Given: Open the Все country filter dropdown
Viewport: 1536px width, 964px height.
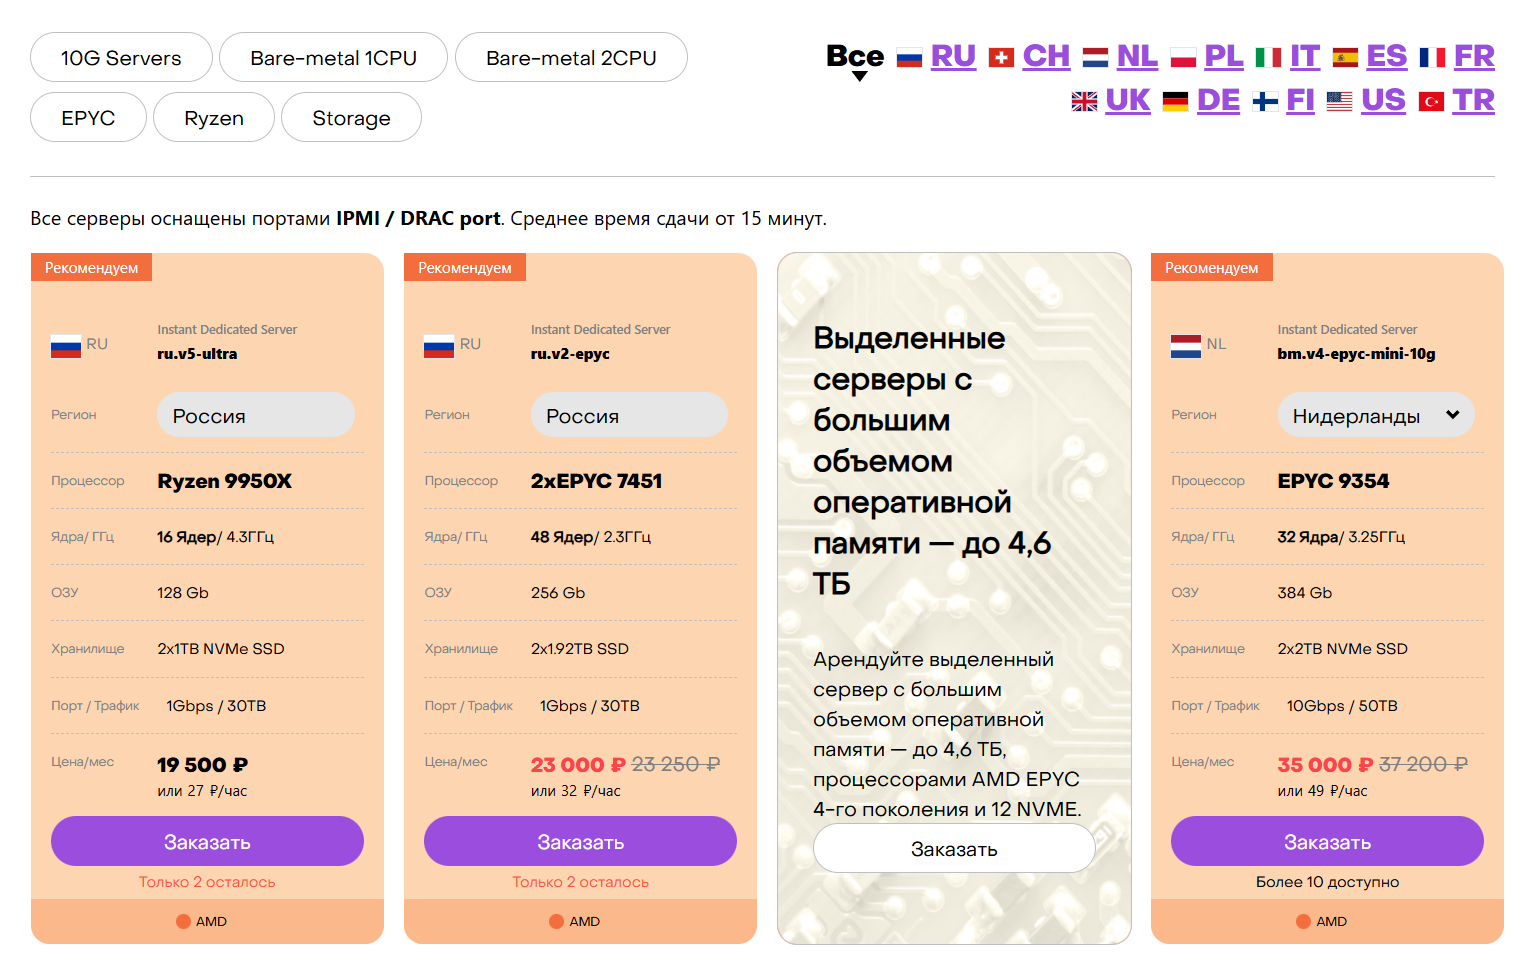Looking at the screenshot, I should coord(856,60).
